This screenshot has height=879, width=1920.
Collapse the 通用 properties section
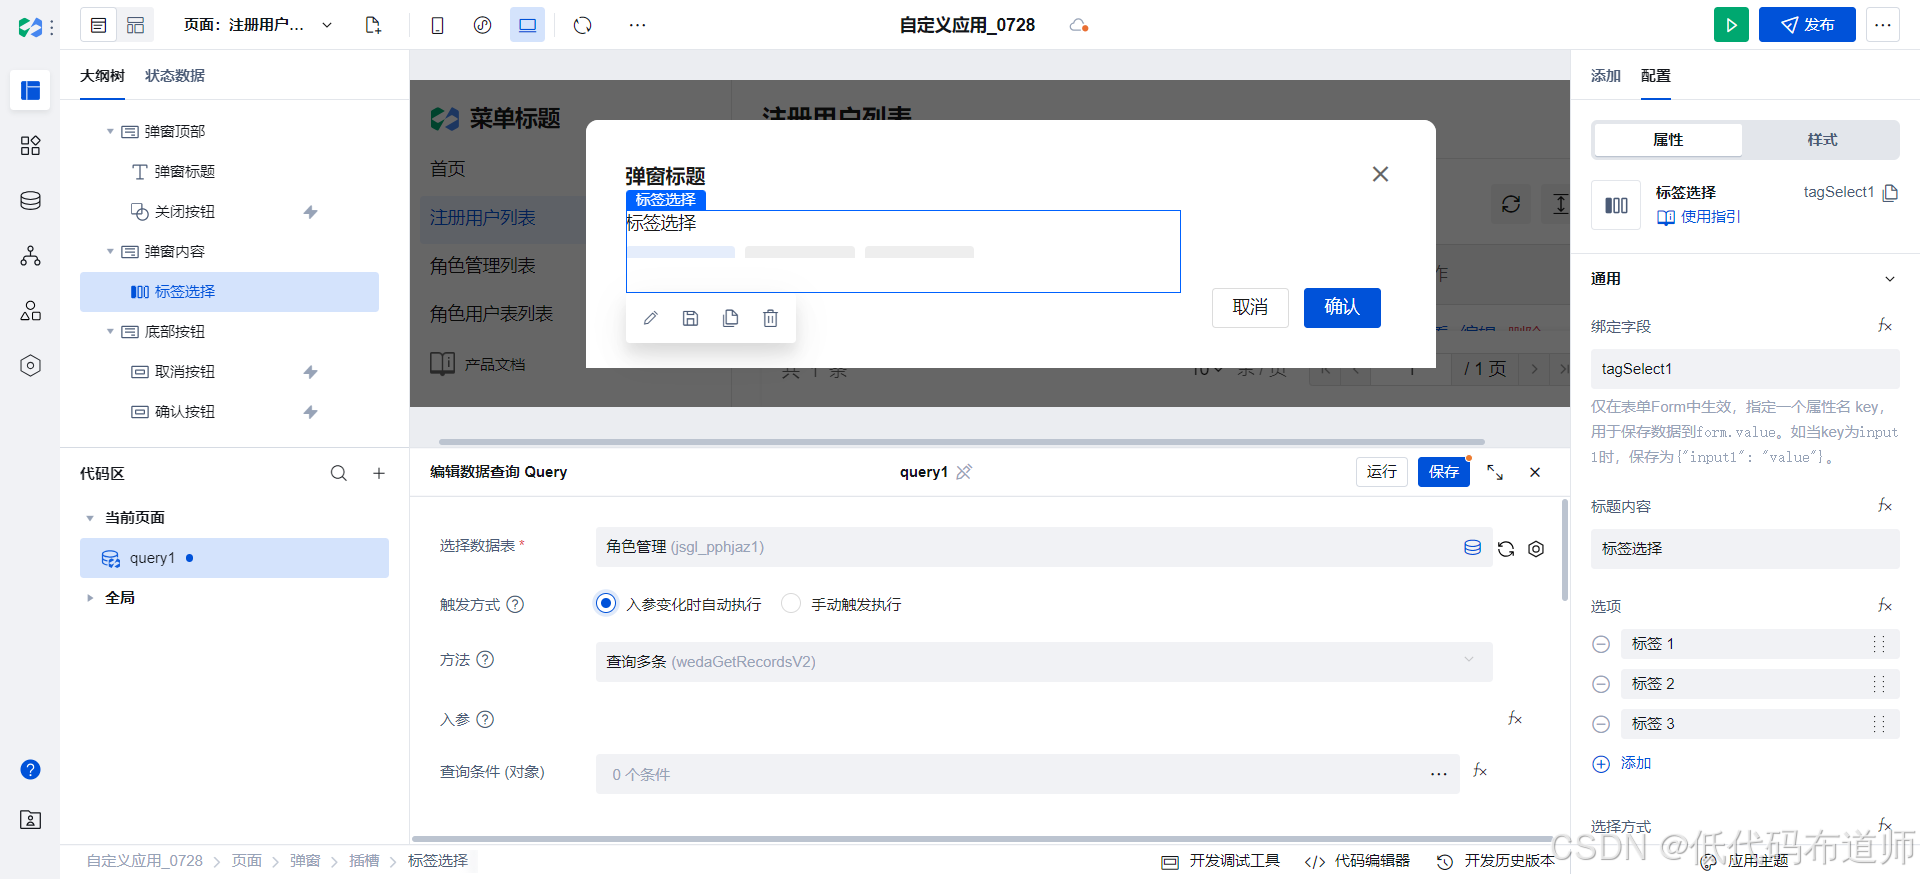point(1890,279)
